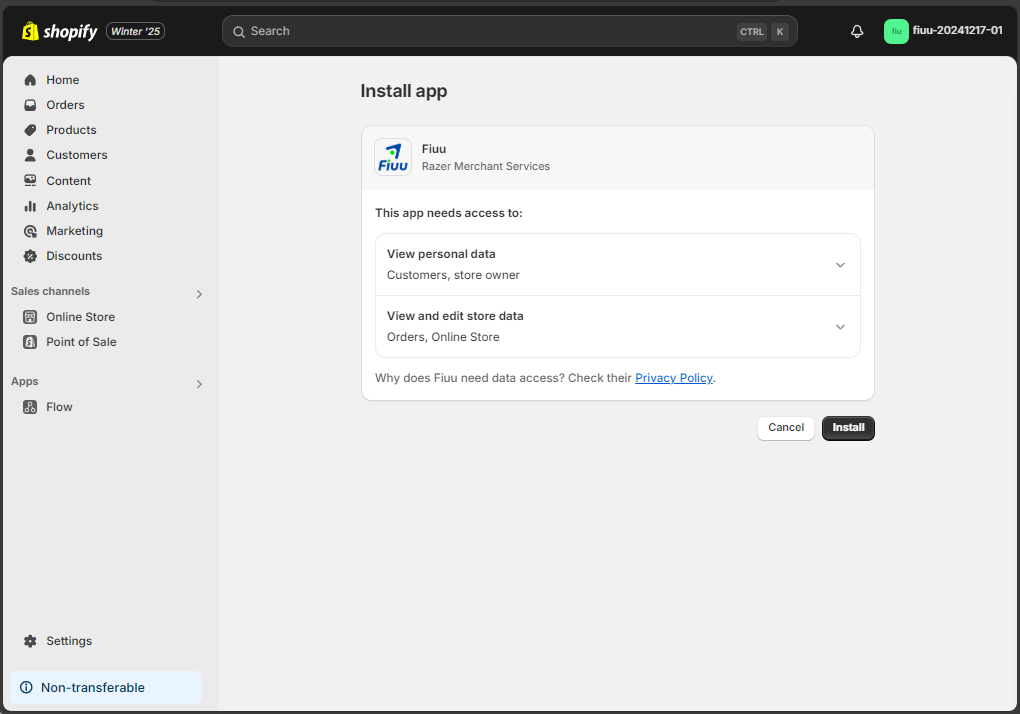
Task: Click Razer Merchant Services text
Action: [x=486, y=166]
